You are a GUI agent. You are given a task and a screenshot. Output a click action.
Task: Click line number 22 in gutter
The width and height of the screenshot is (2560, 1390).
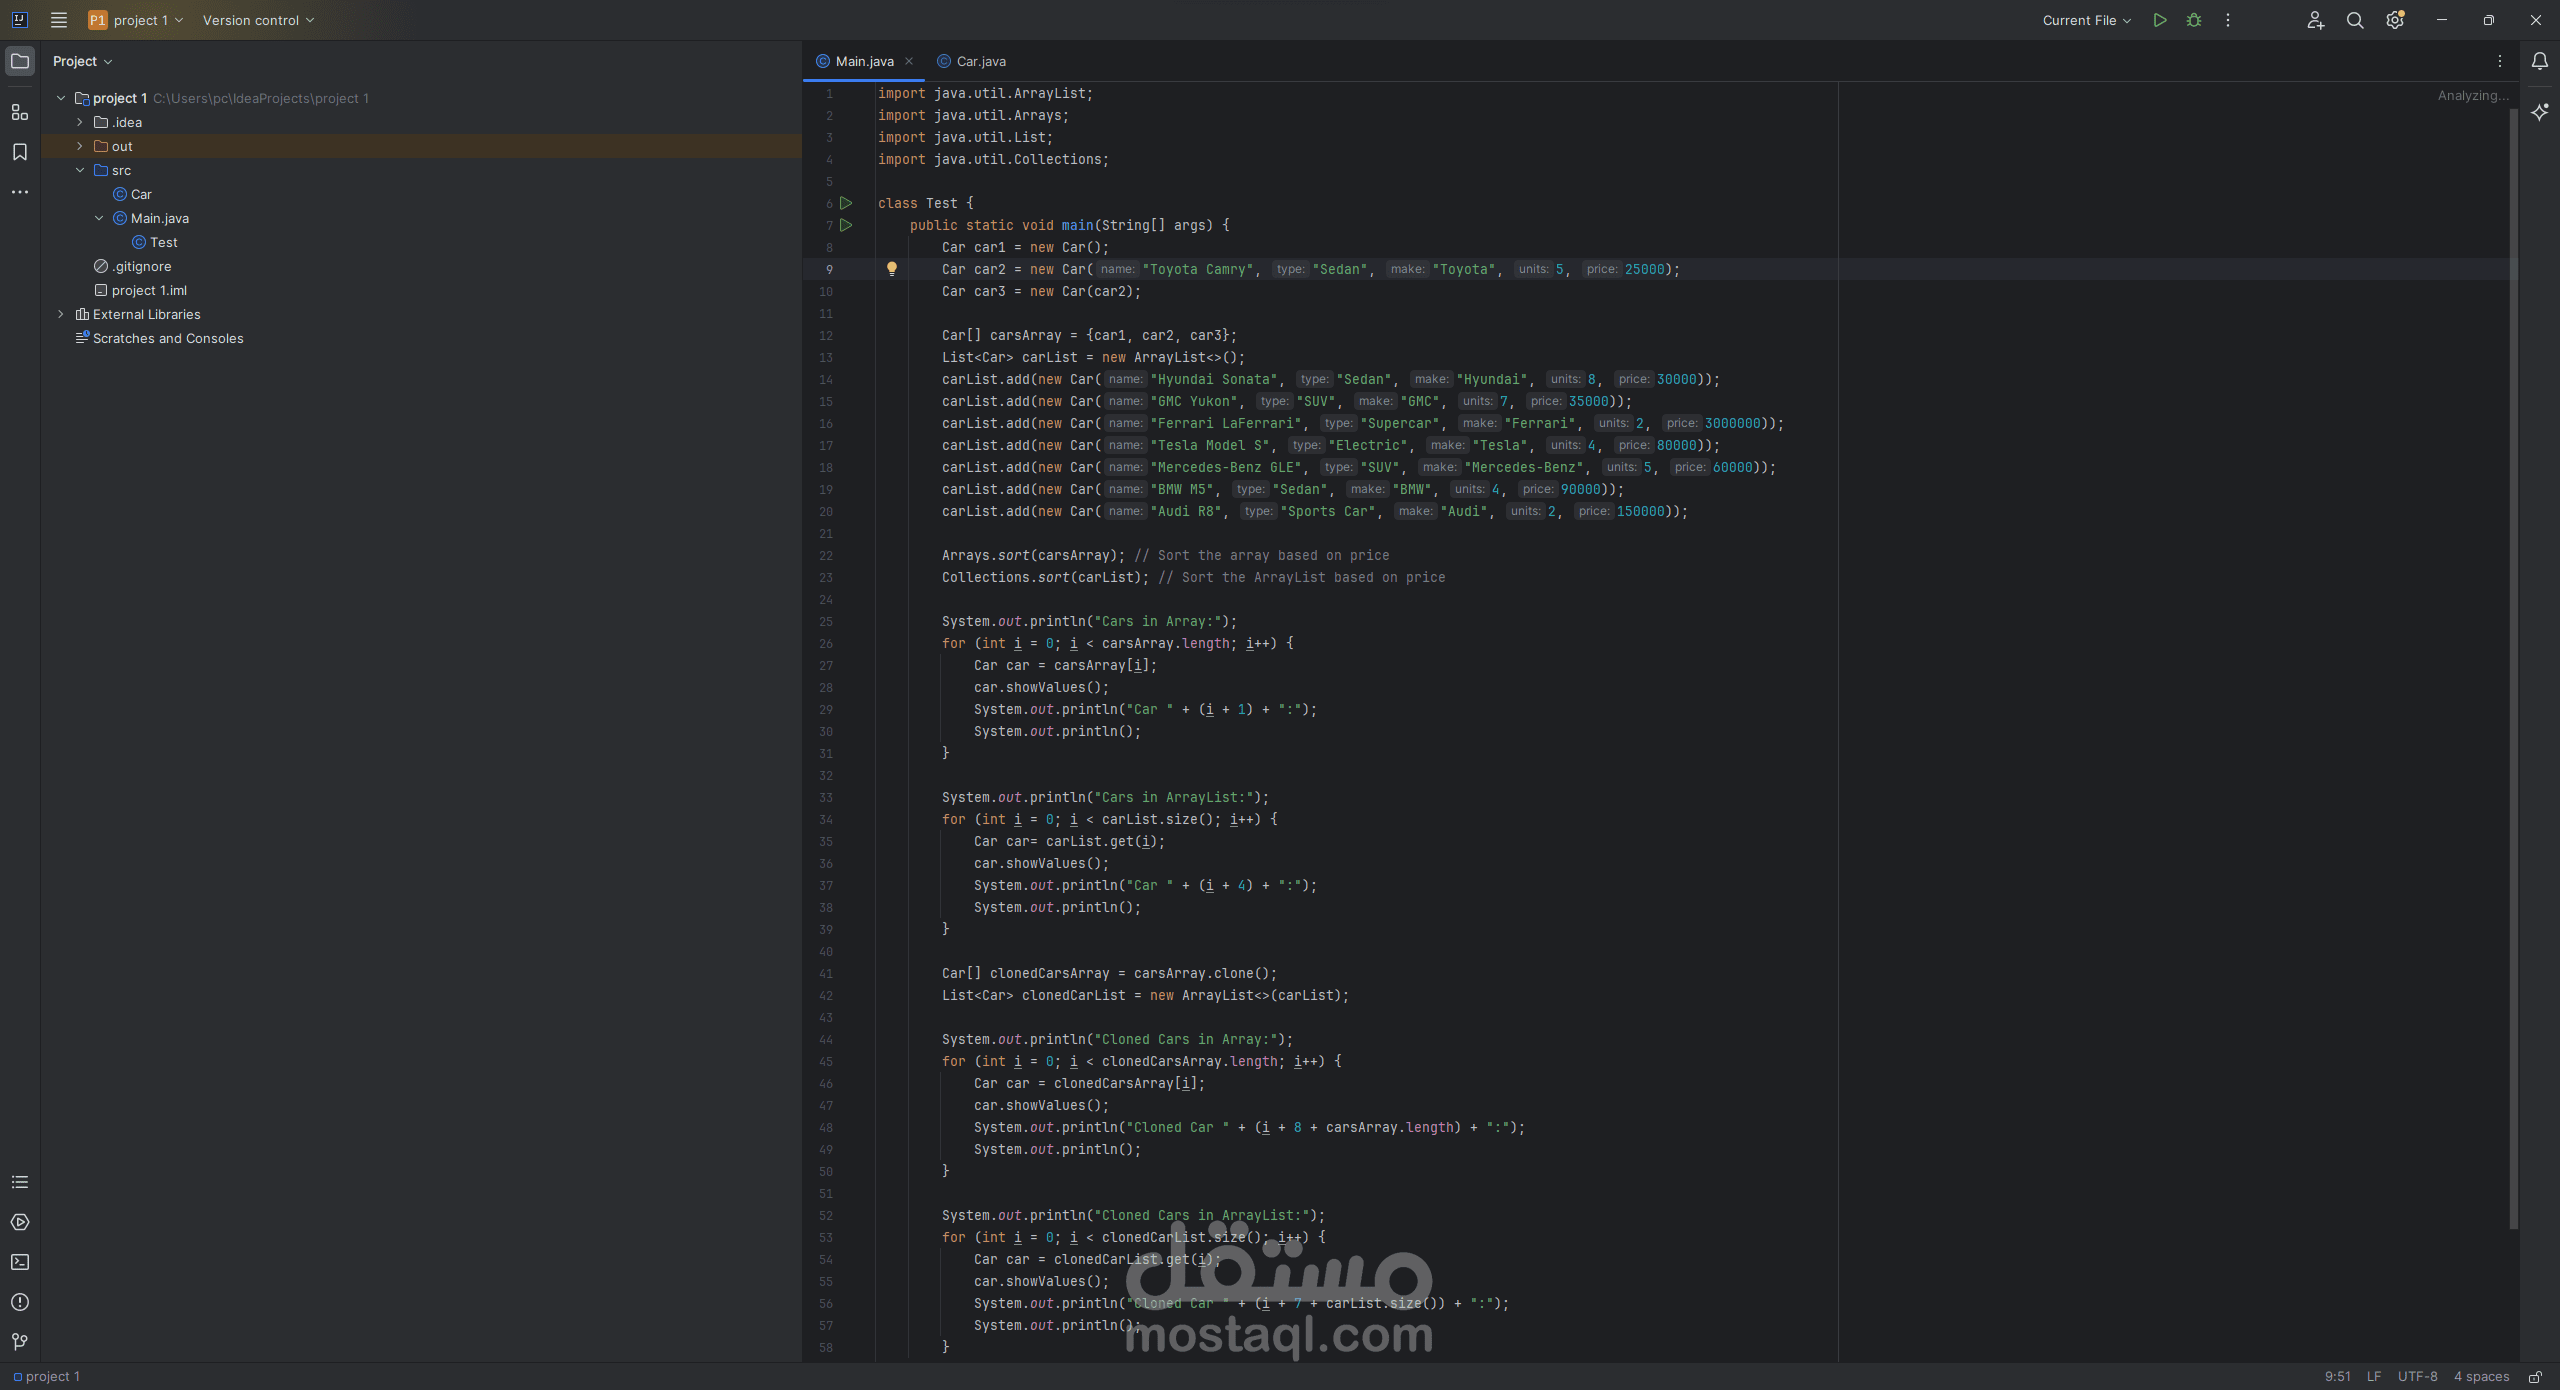825,555
